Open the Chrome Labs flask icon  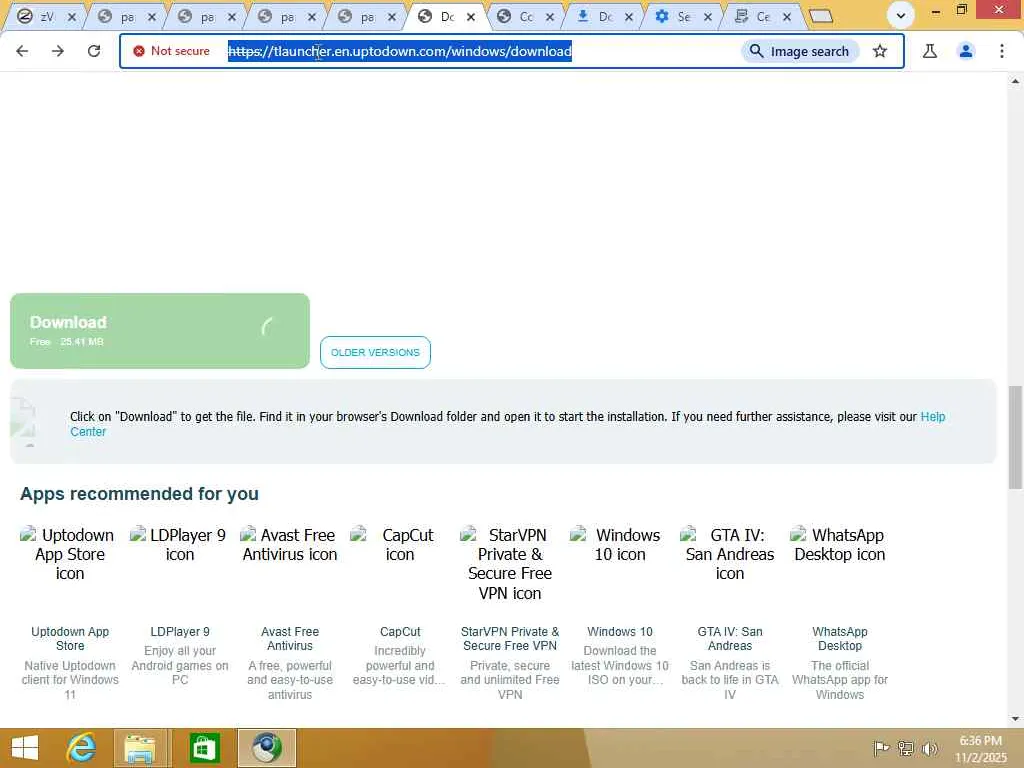930,51
